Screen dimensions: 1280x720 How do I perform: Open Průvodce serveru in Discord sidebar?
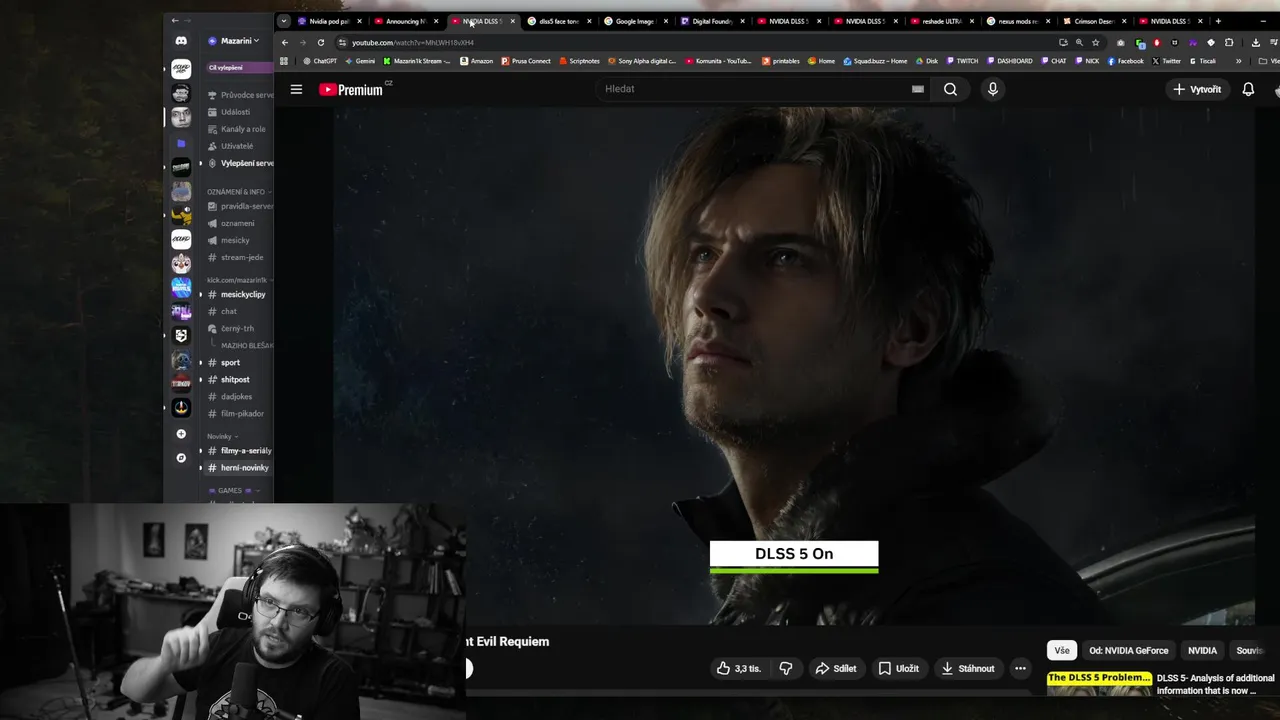coord(239,95)
